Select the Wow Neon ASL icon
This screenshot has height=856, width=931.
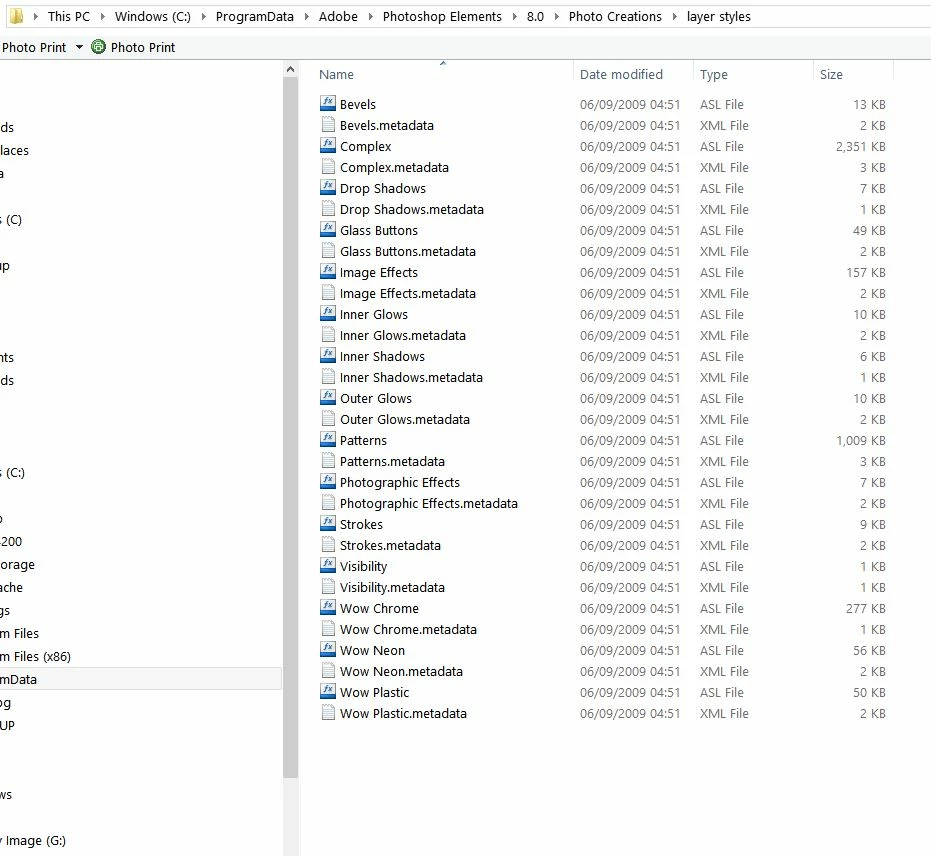tap(328, 650)
